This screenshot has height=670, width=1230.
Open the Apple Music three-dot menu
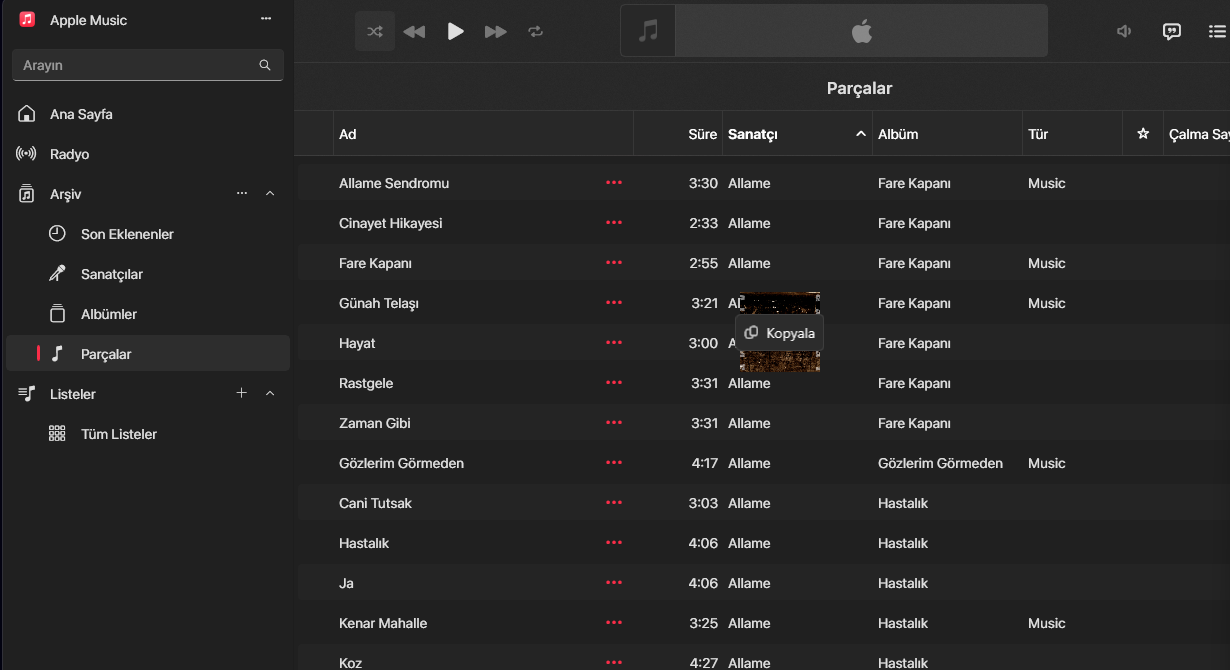pos(265,19)
